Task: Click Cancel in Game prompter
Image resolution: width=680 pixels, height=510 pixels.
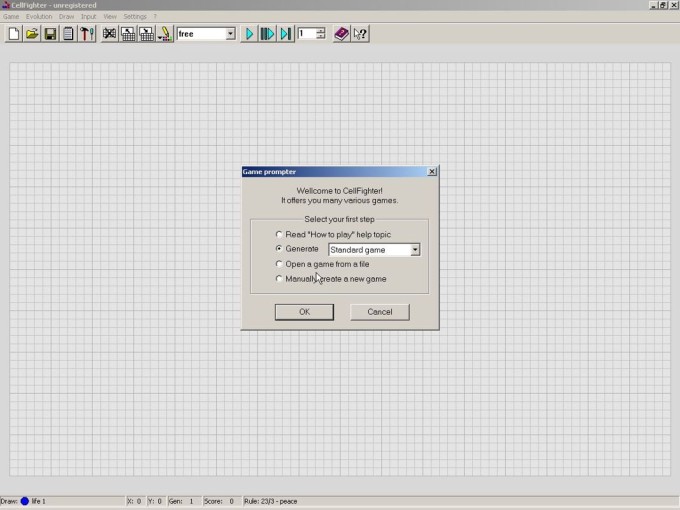Action: (x=379, y=312)
